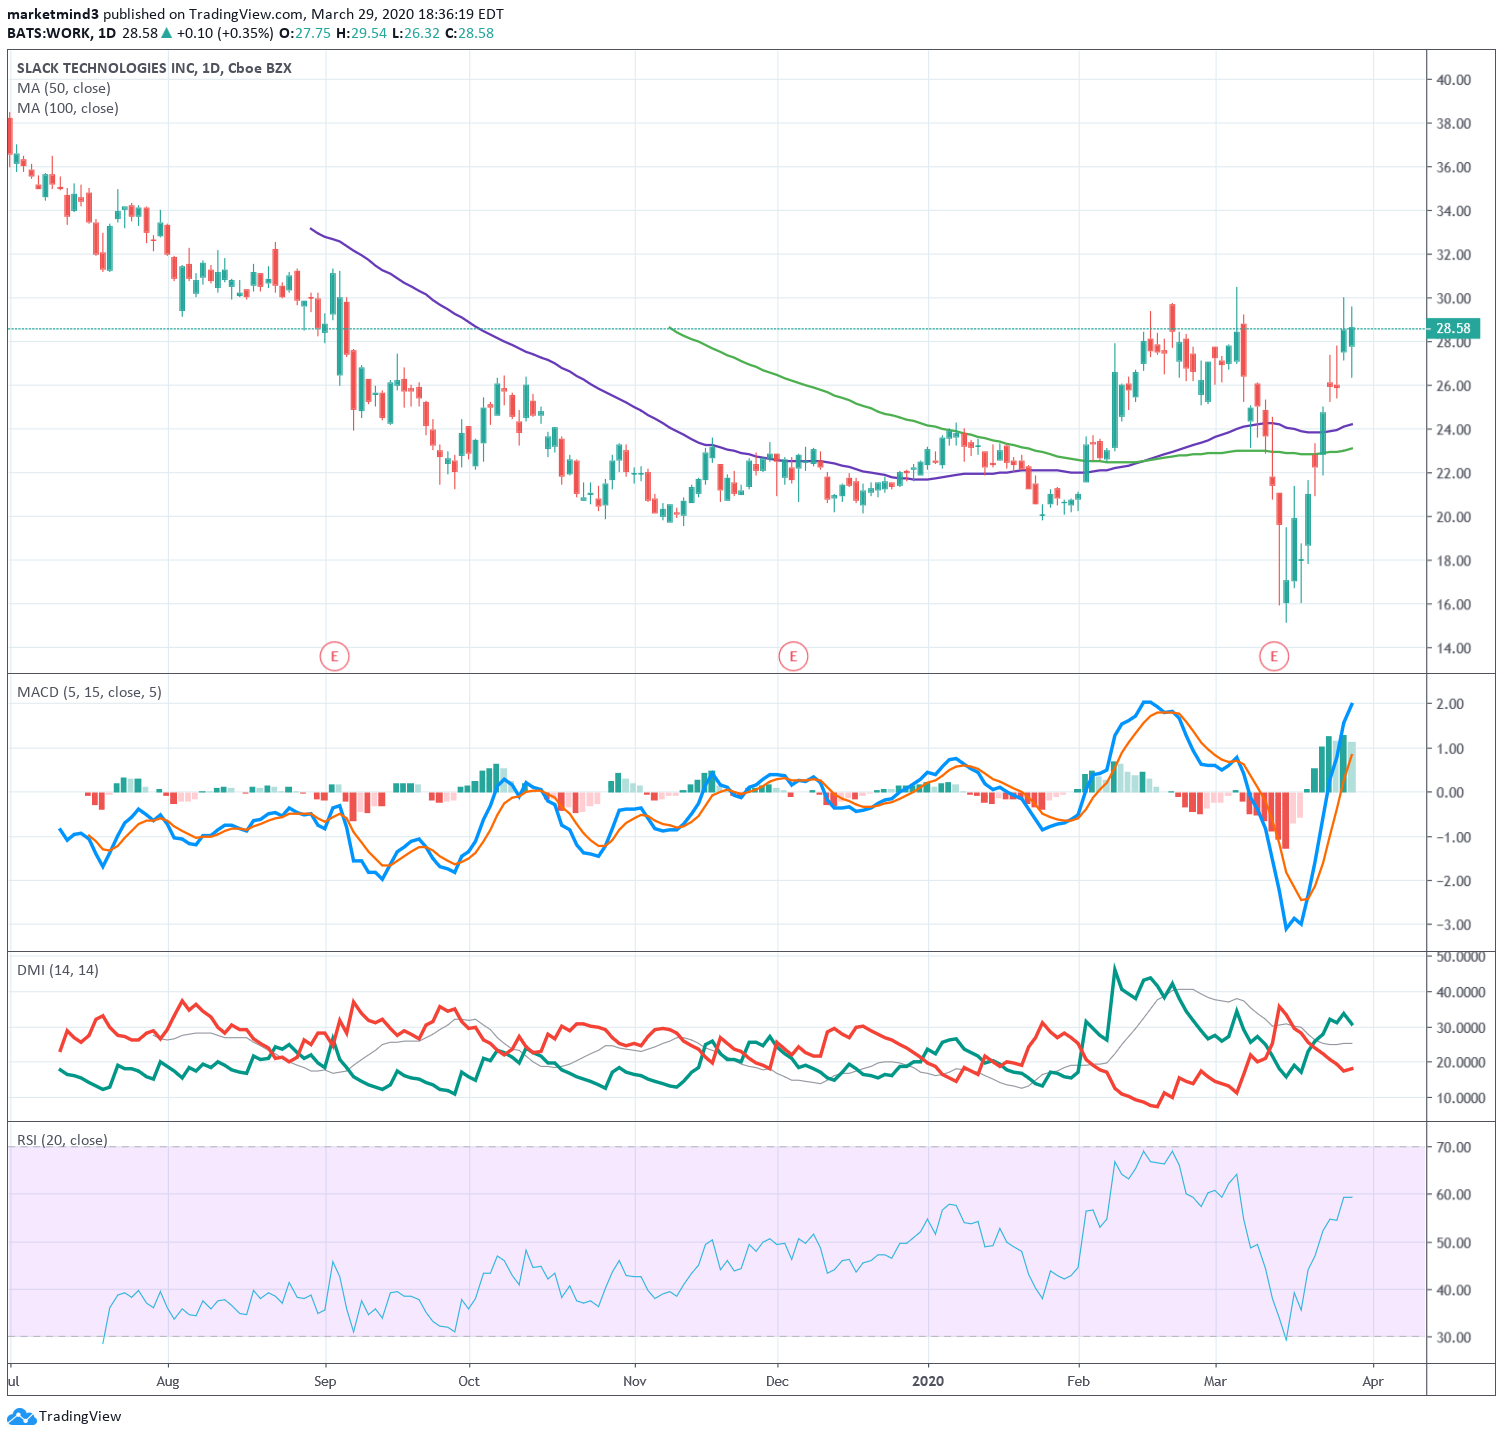The width and height of the screenshot is (1503, 1437).
Task: Click the 70.00 RSI axis label
Action: 1453,1147
